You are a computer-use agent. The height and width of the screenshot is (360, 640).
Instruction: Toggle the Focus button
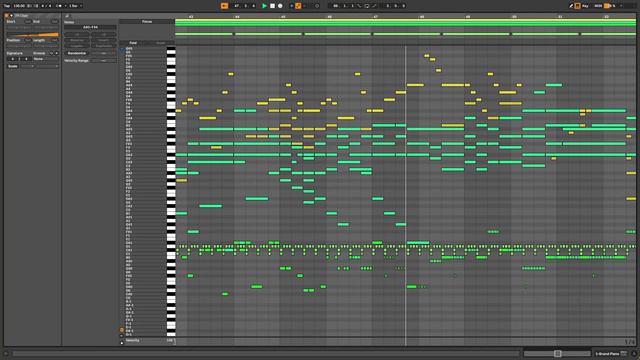click(147, 21)
